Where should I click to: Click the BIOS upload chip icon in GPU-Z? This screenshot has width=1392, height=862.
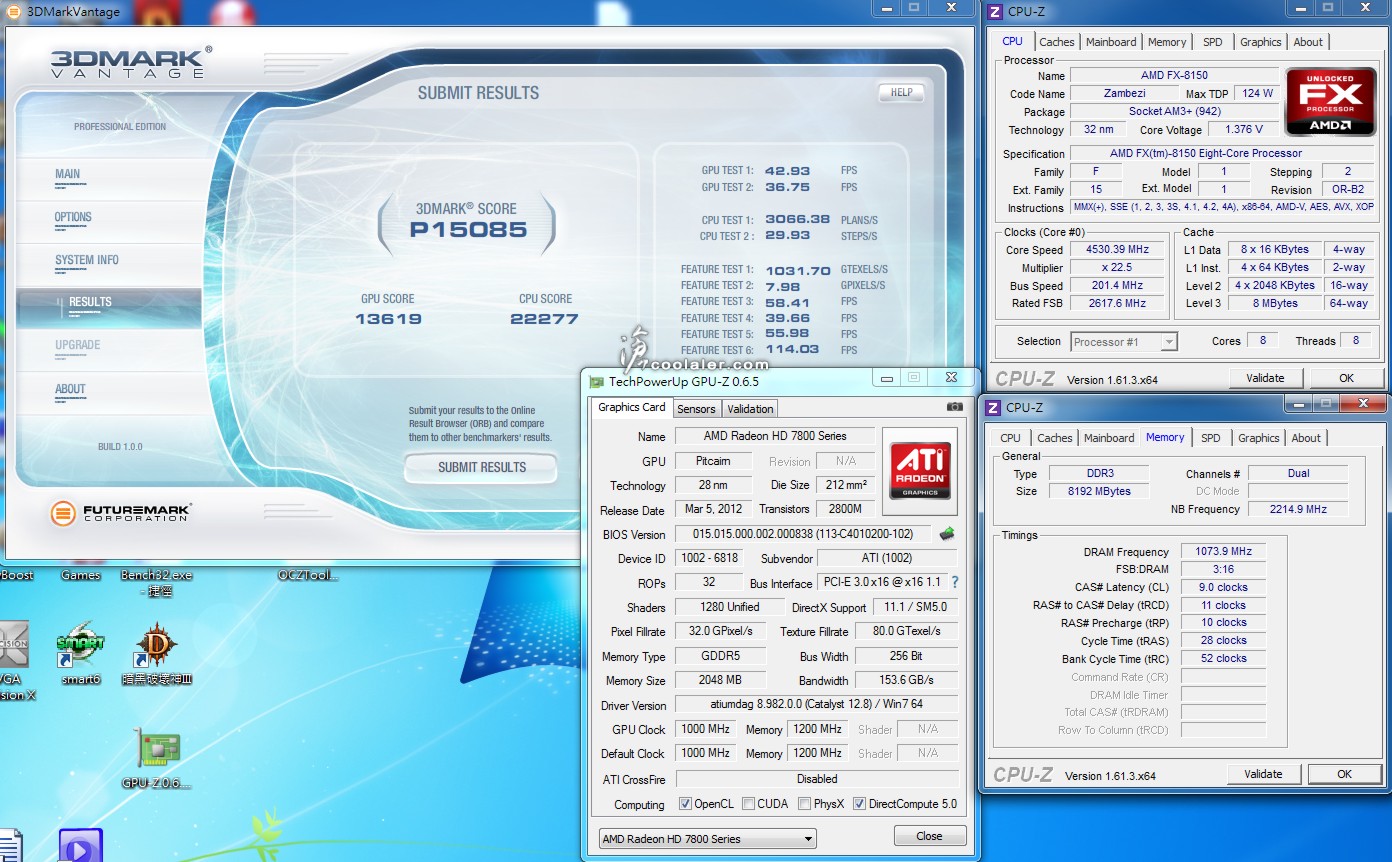pos(946,534)
